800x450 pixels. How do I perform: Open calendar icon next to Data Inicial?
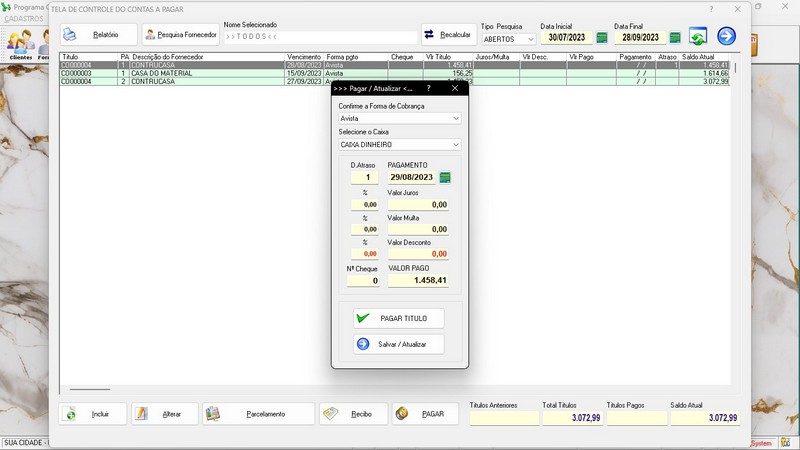602,38
